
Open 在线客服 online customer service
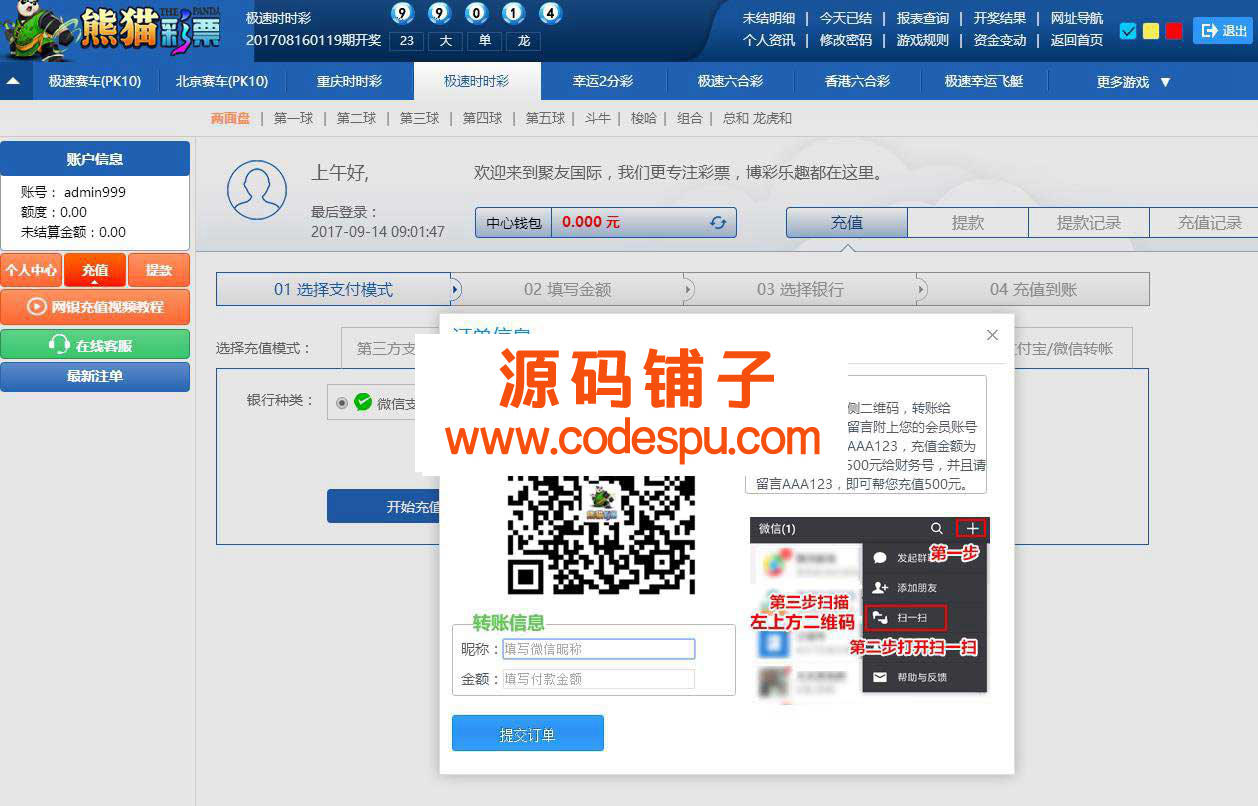pos(95,345)
